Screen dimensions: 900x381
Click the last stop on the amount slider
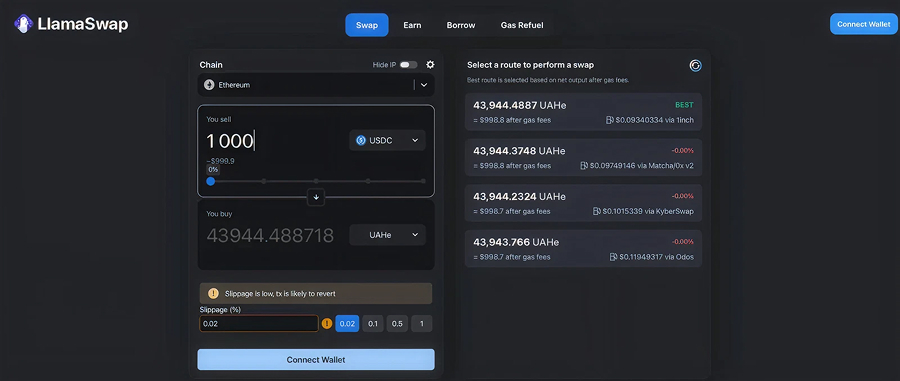point(424,181)
